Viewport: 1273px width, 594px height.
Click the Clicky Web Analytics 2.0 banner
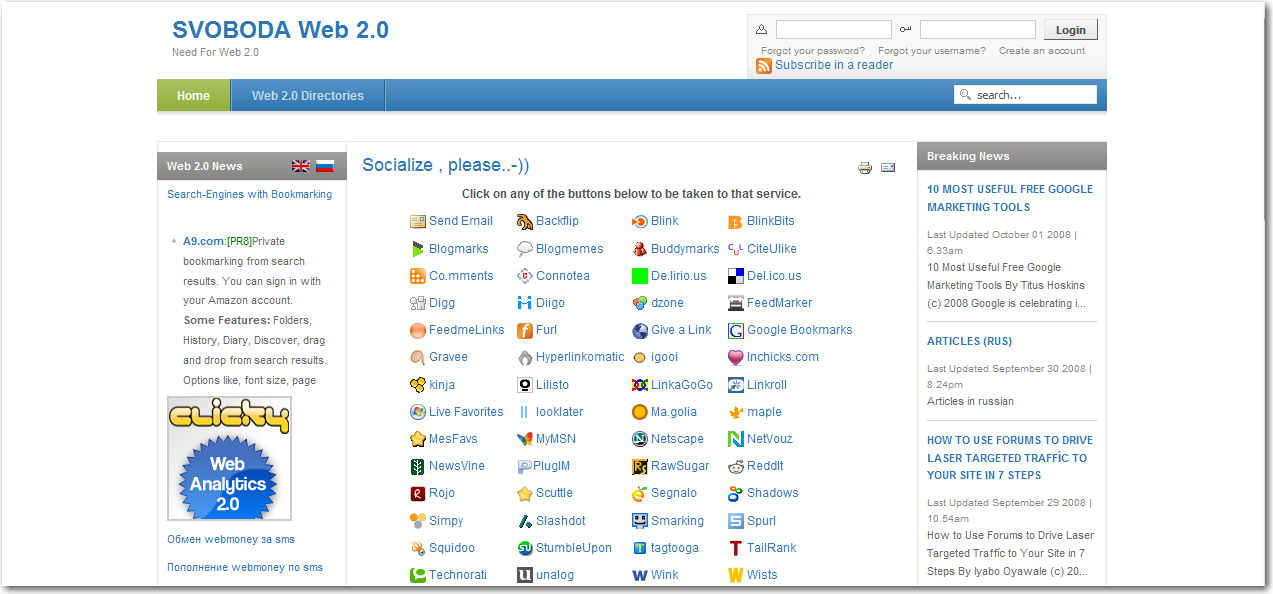point(229,458)
